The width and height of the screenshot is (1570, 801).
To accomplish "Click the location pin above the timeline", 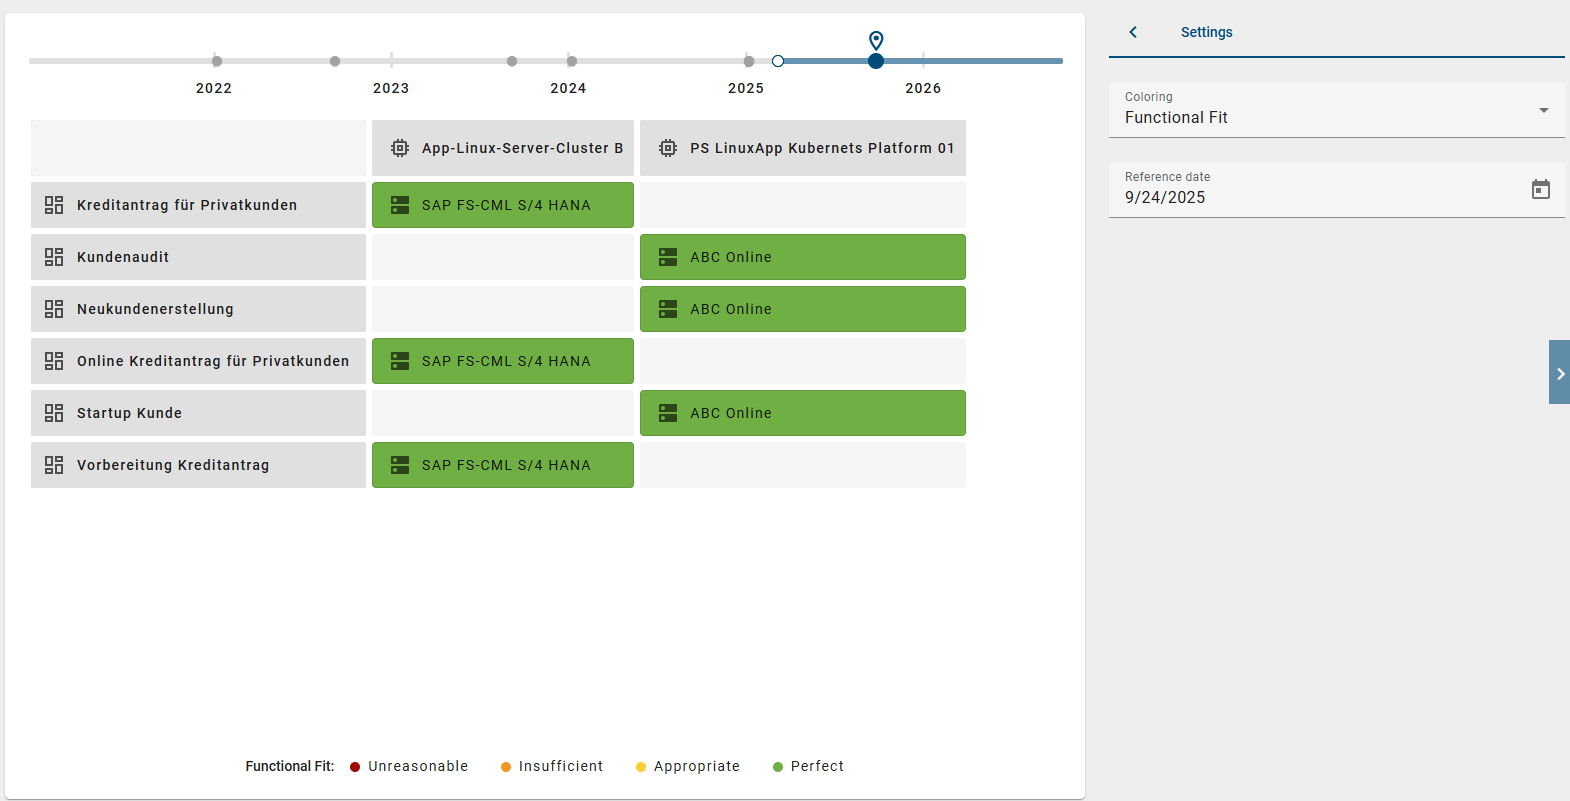I will [x=876, y=40].
